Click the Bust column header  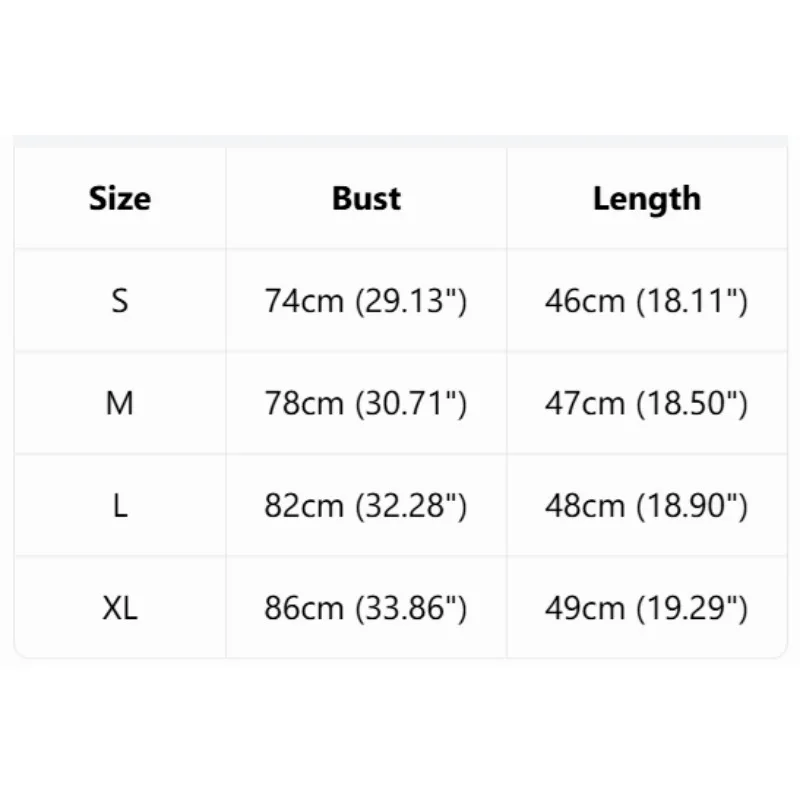[x=366, y=198]
